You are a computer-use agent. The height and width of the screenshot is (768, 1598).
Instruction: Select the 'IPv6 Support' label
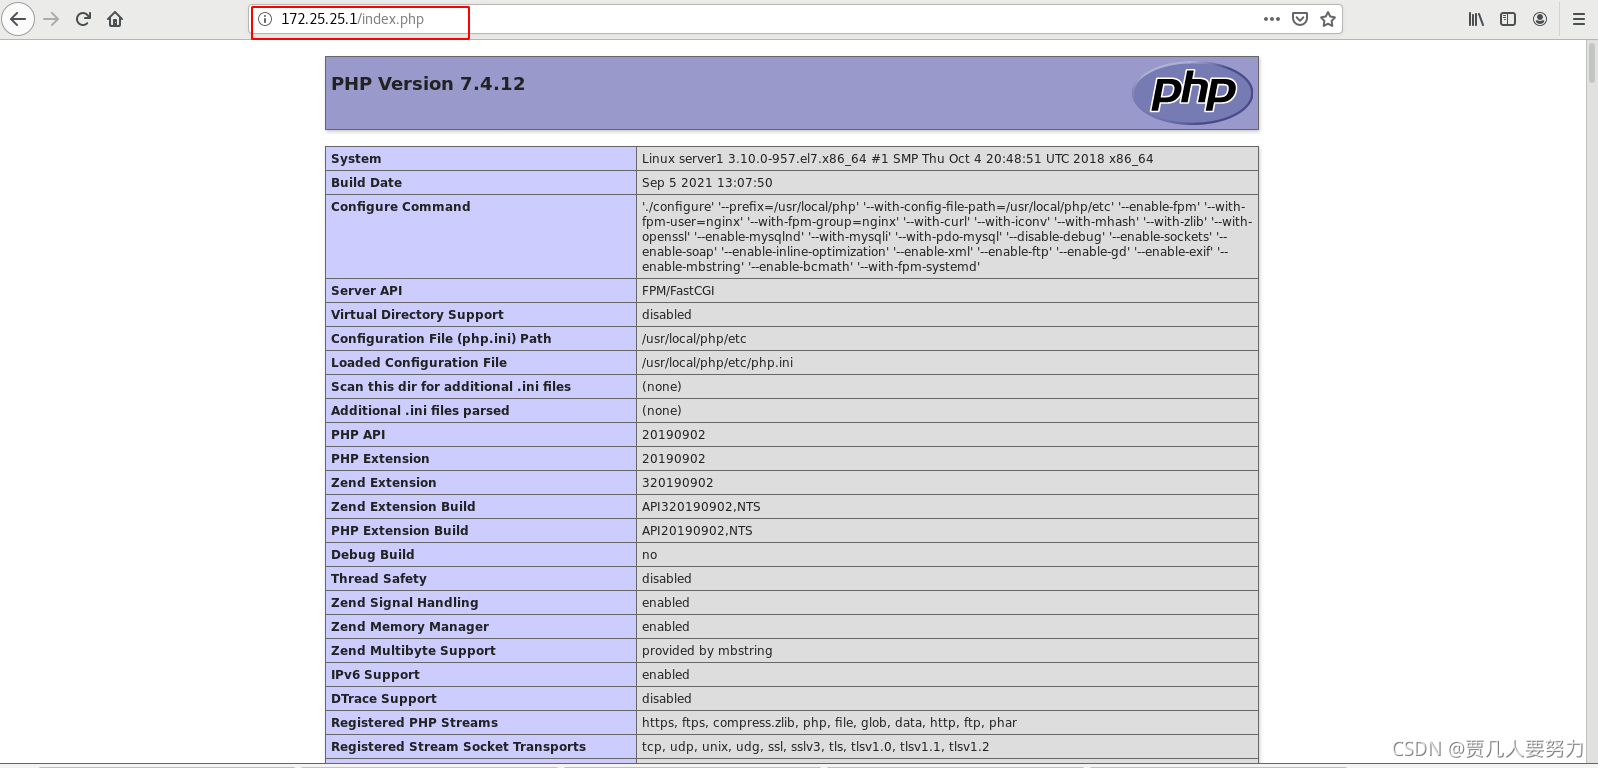click(x=375, y=675)
